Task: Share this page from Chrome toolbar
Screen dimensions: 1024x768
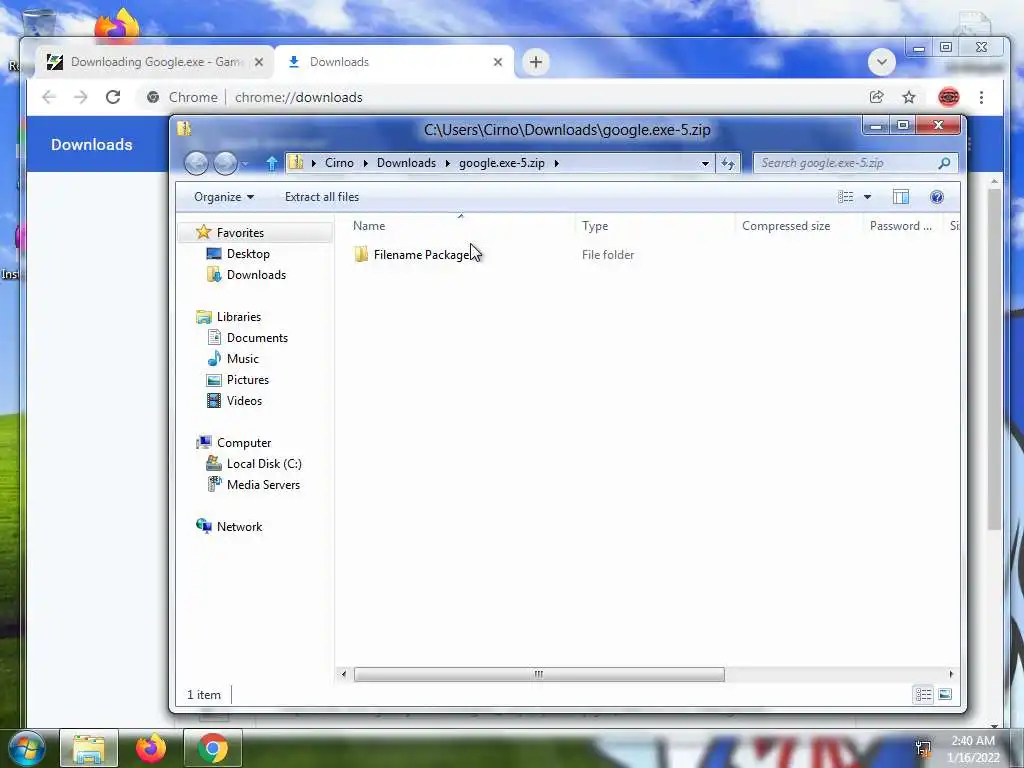Action: 876,97
